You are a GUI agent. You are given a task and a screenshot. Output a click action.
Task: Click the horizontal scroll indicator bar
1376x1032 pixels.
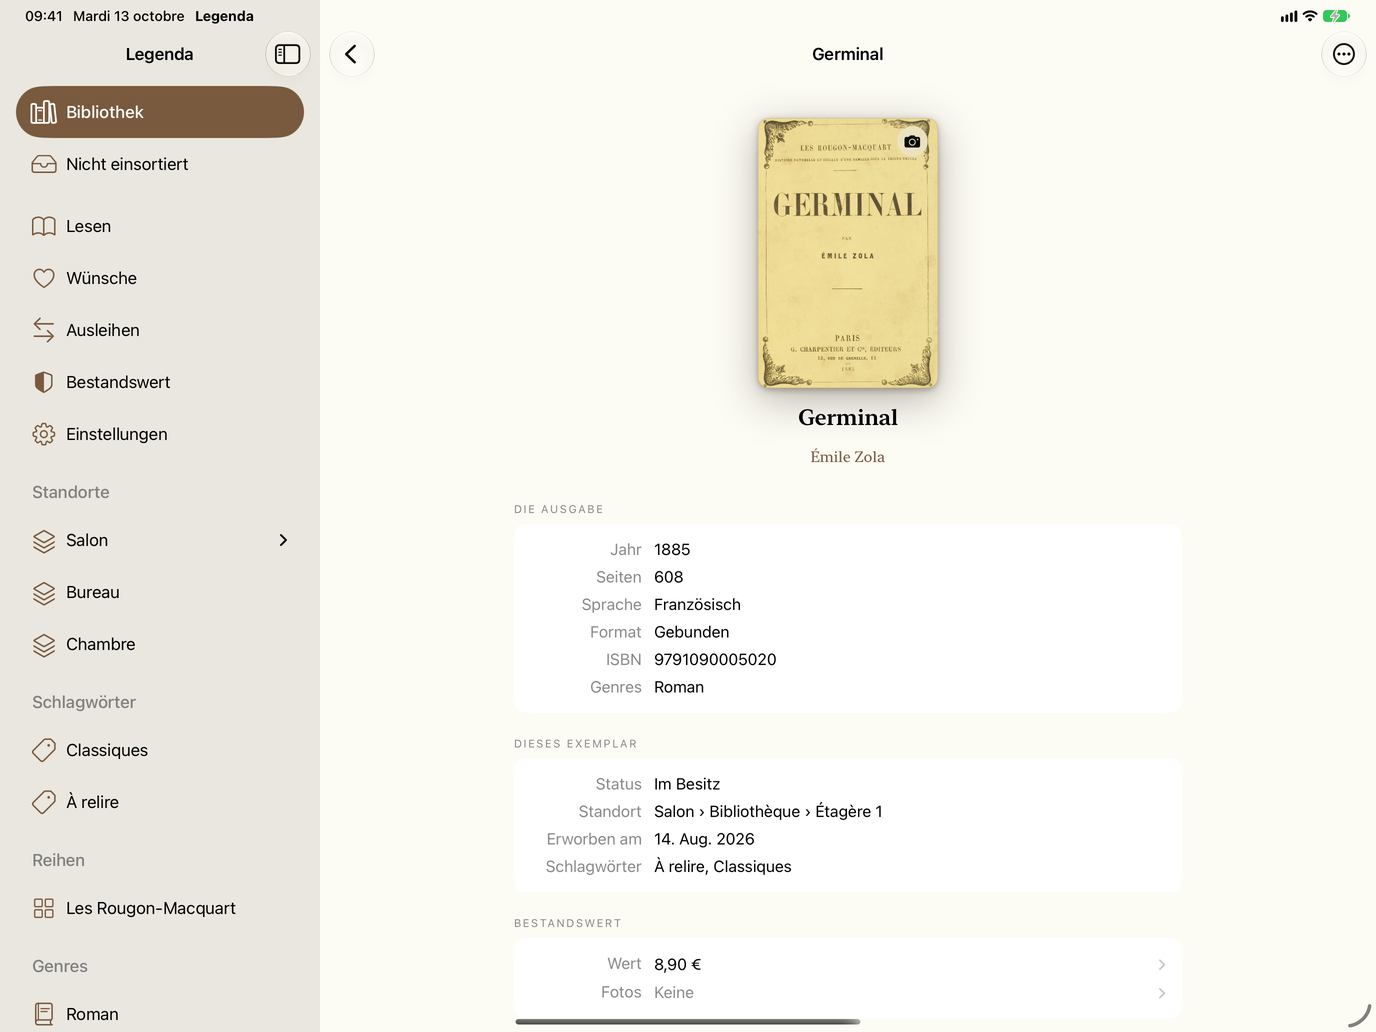tap(688, 1022)
